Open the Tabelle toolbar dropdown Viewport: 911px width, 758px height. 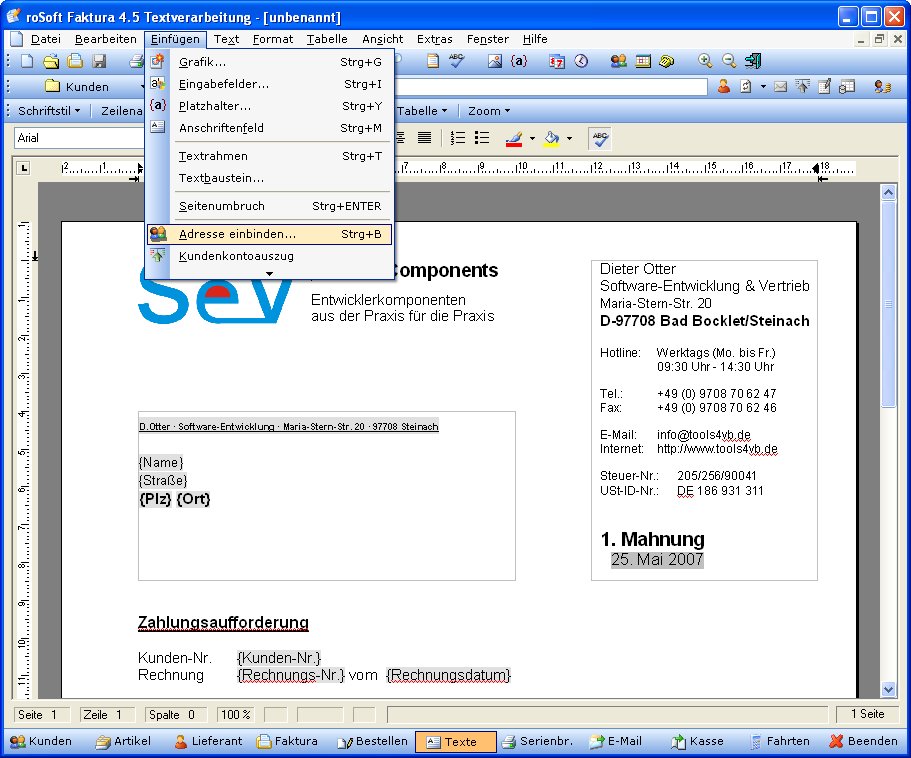coord(423,111)
